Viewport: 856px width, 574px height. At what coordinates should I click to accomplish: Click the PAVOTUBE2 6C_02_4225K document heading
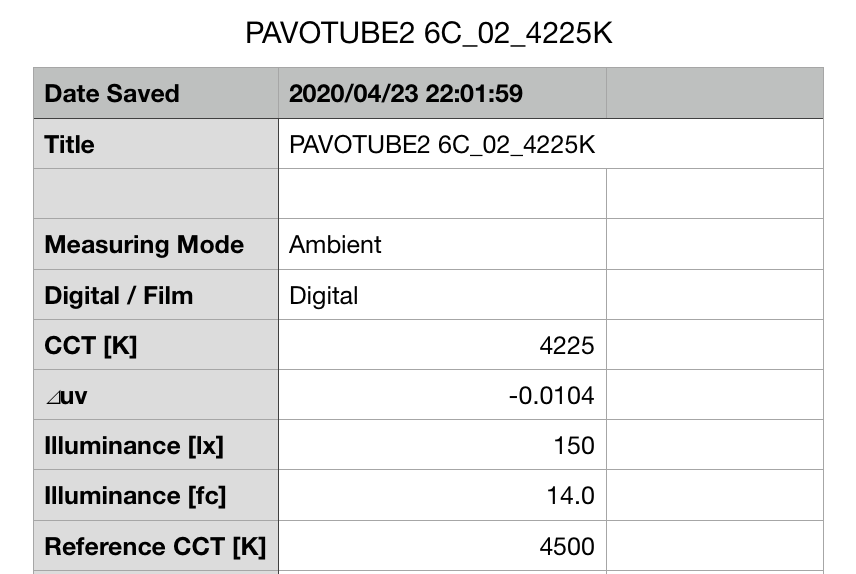(428, 33)
